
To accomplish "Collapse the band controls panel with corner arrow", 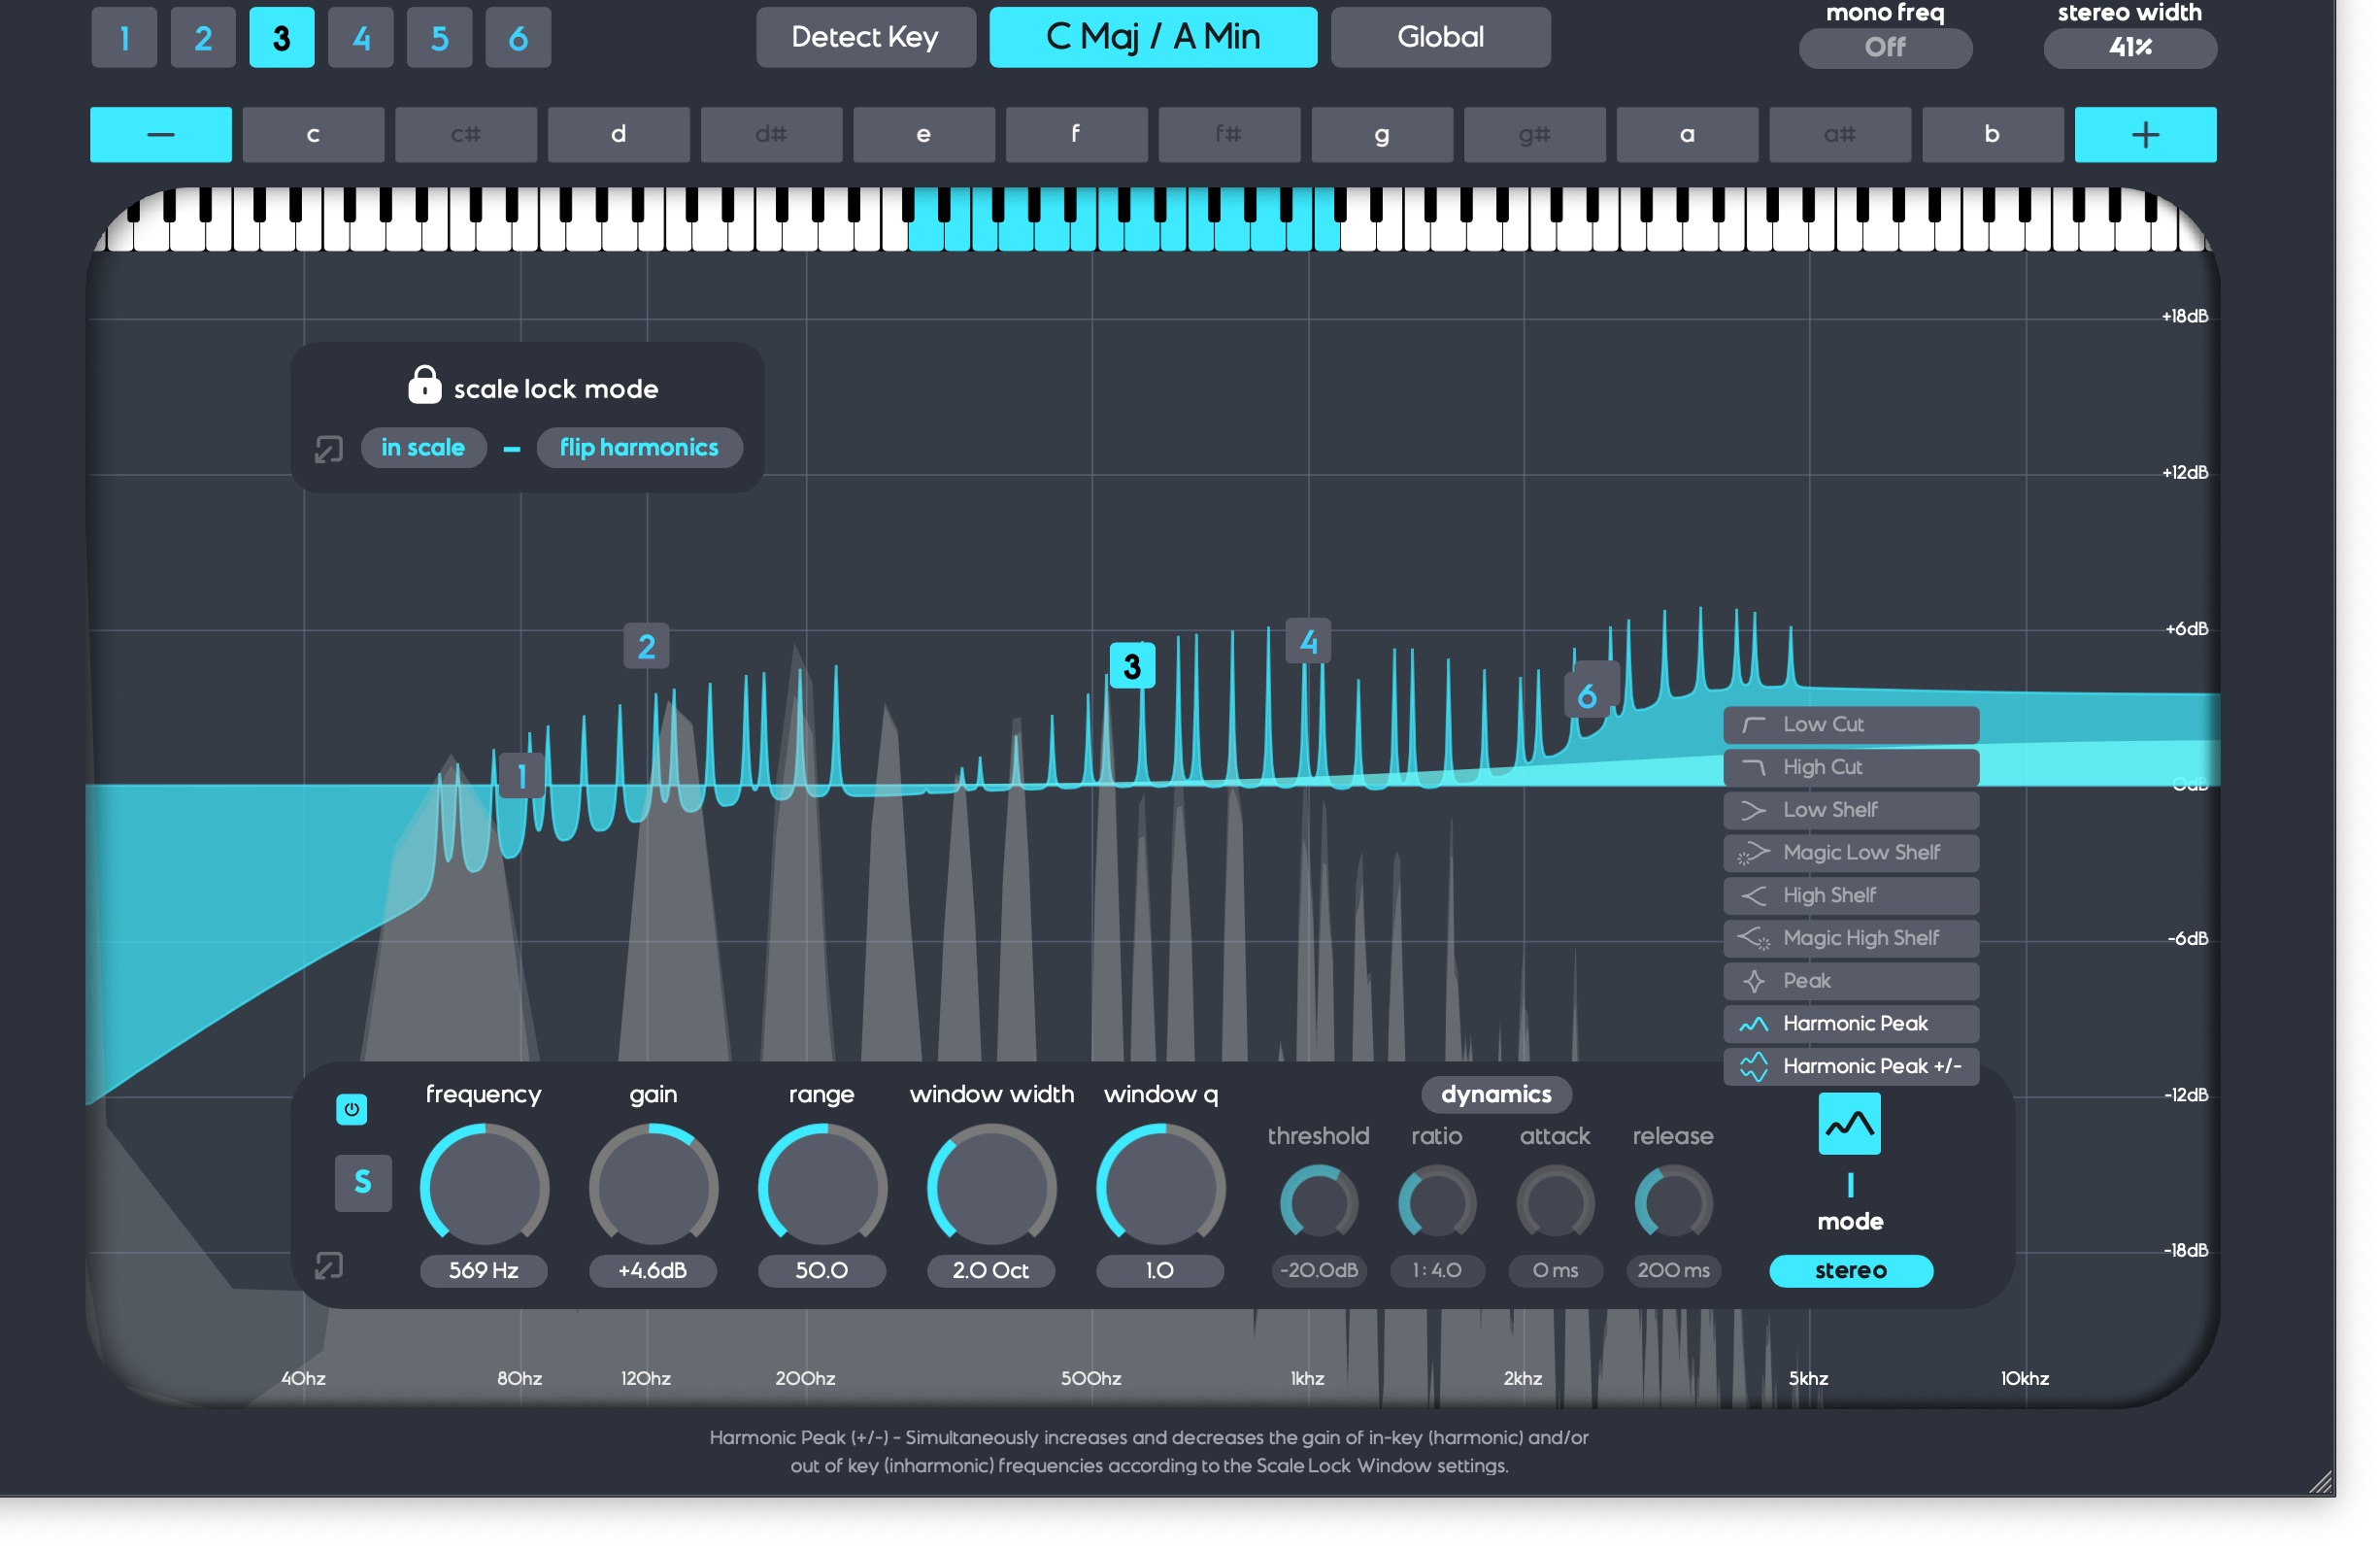I will click(x=328, y=1267).
